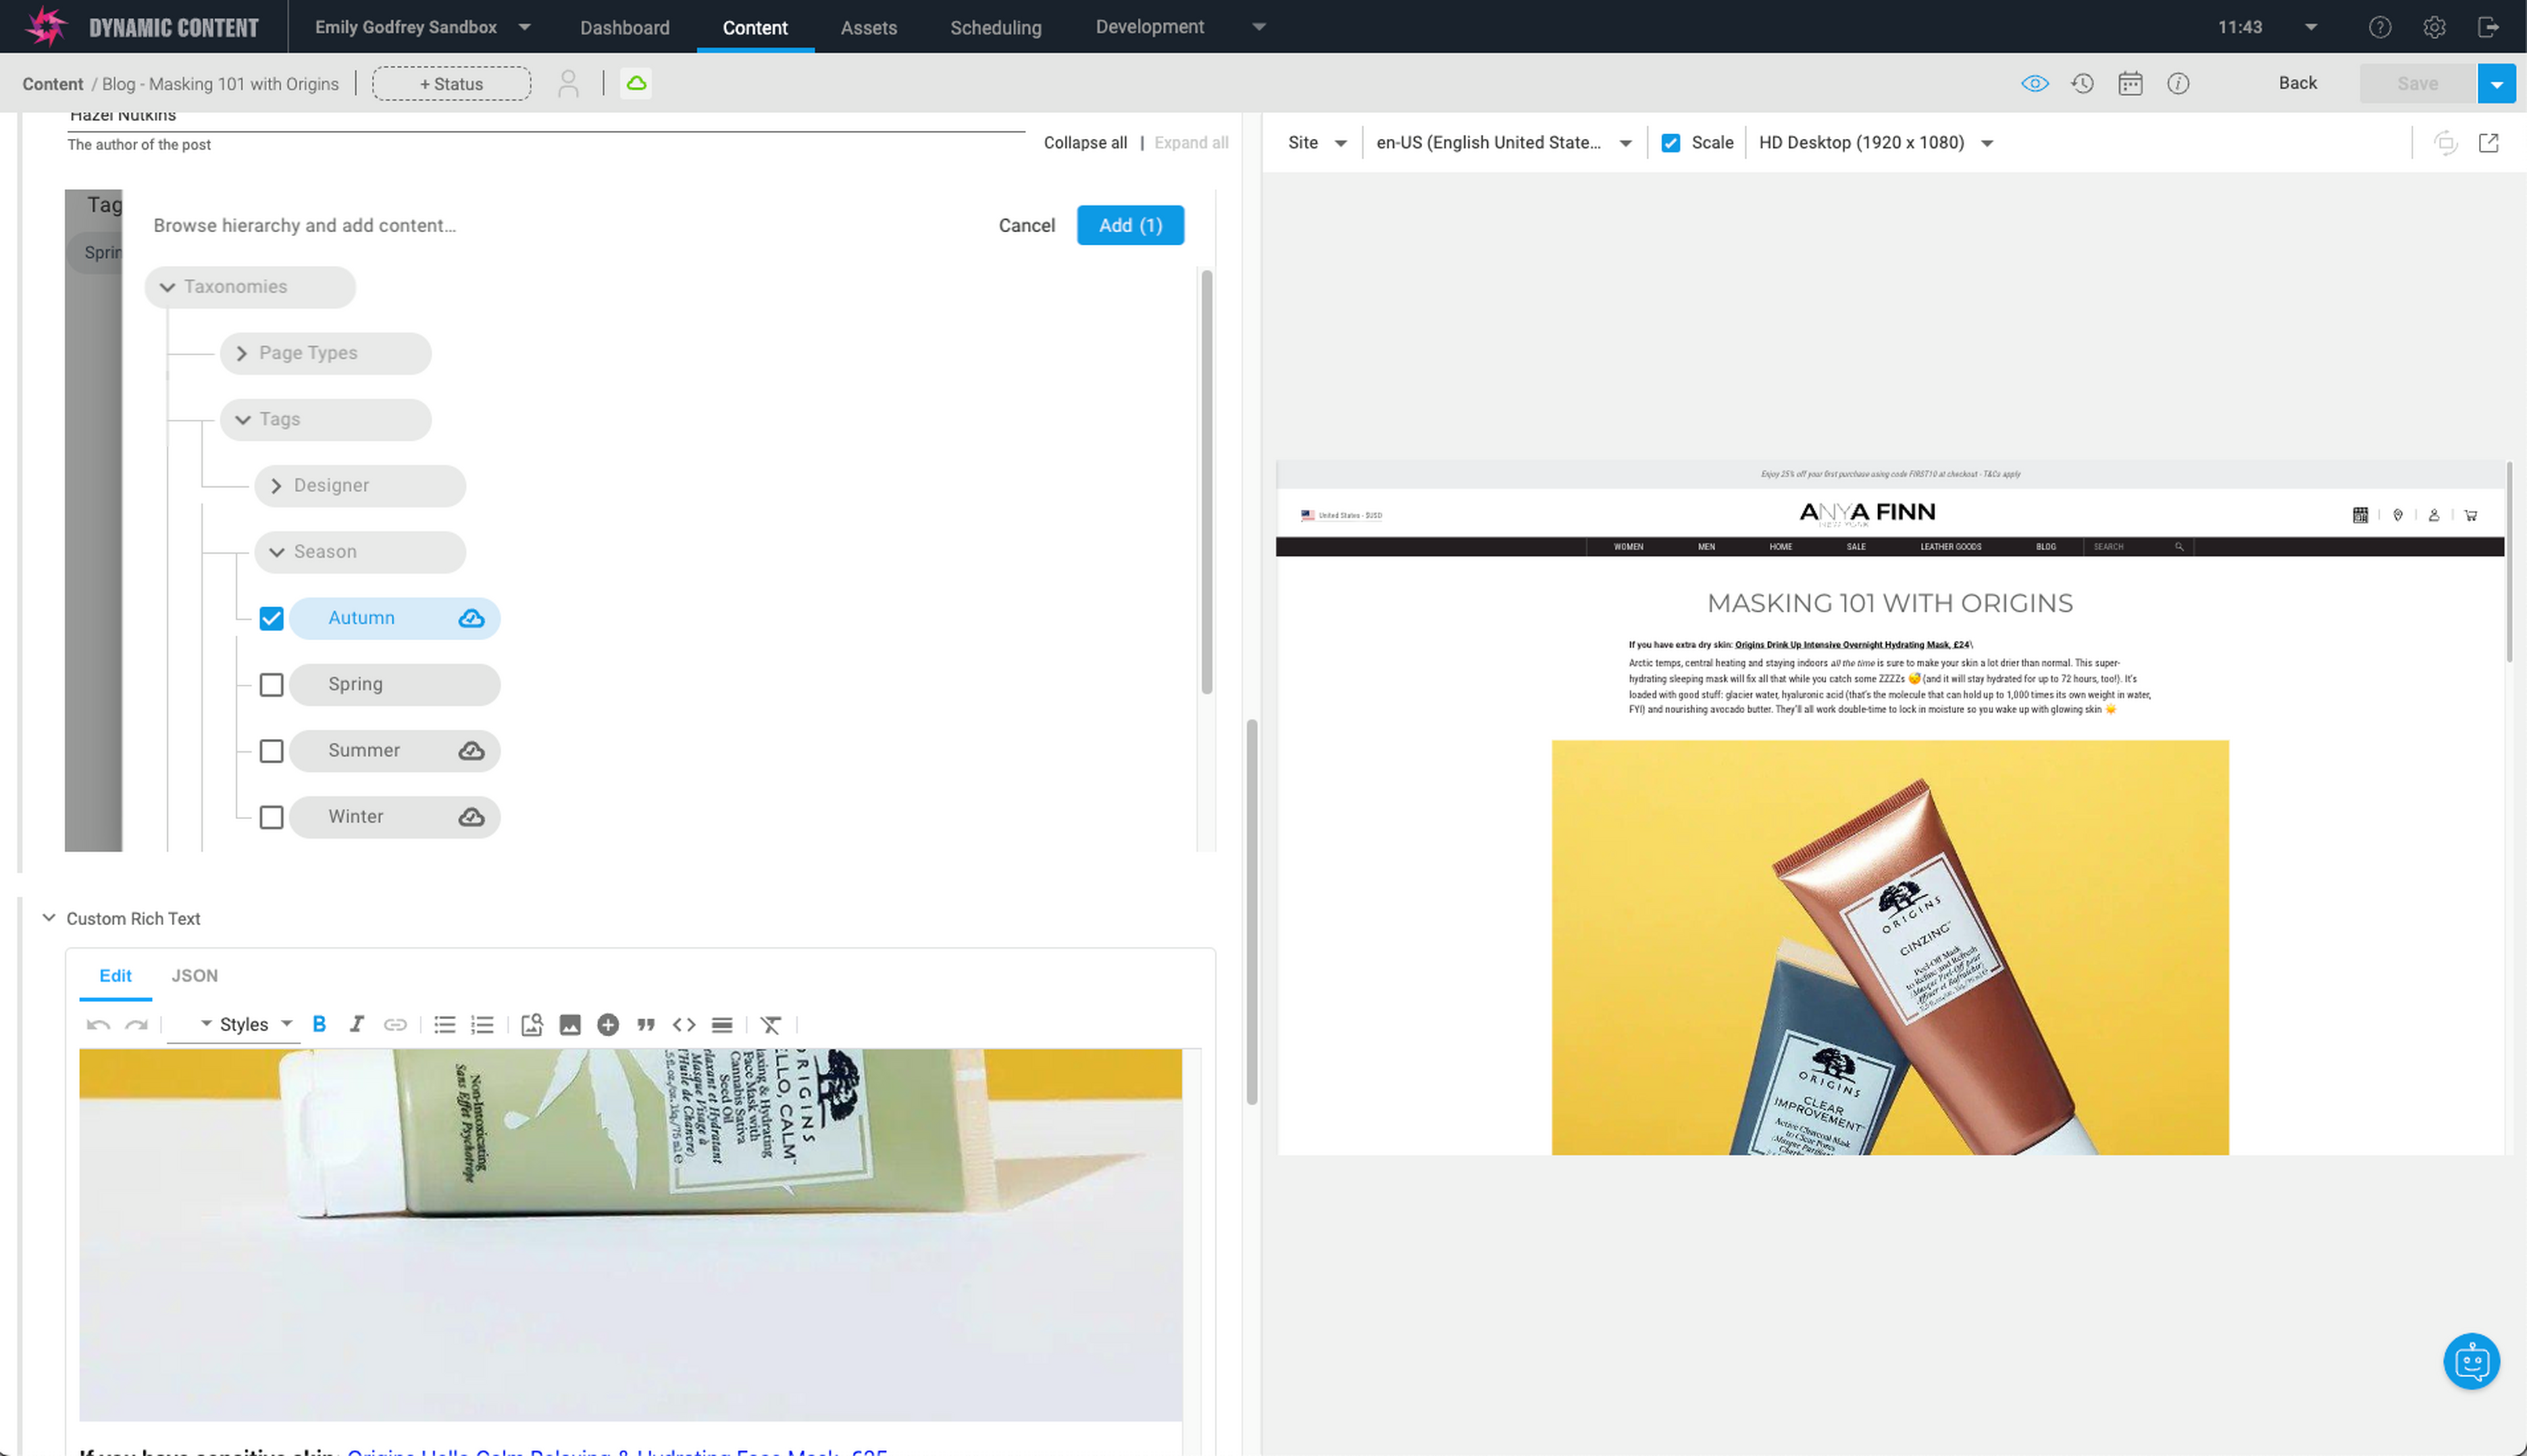Viewport: 2527px width, 1456px height.
Task: Insert an image via the picture icon
Action: pos(570,1024)
